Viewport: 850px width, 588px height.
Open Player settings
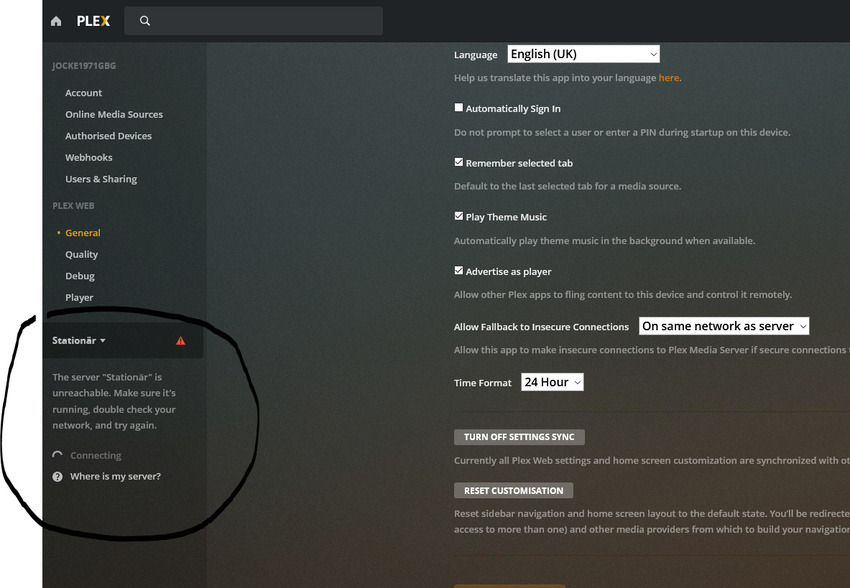79,298
